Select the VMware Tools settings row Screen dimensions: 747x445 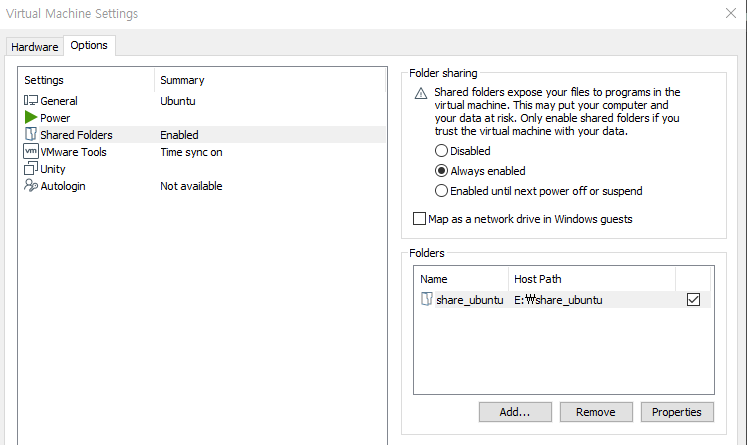click(x=202, y=152)
